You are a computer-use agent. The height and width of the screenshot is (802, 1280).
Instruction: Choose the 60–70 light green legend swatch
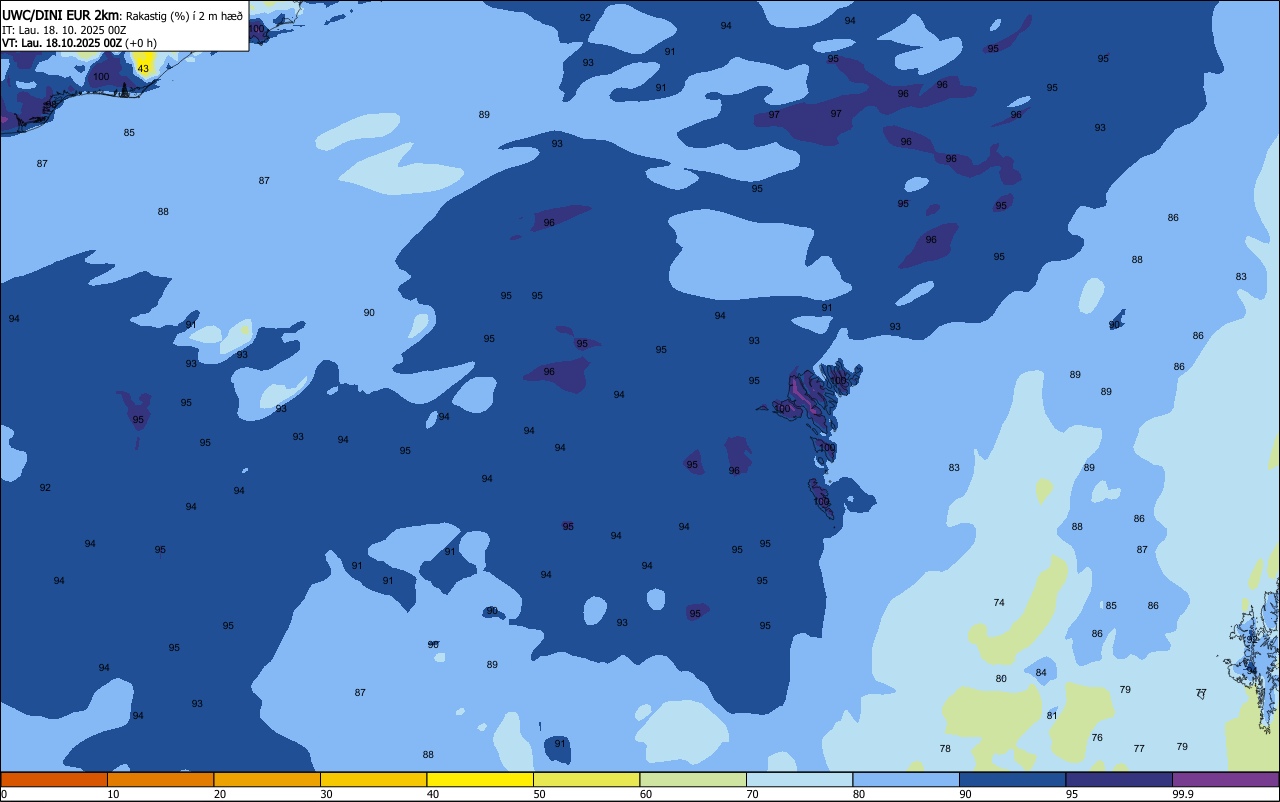(x=693, y=779)
